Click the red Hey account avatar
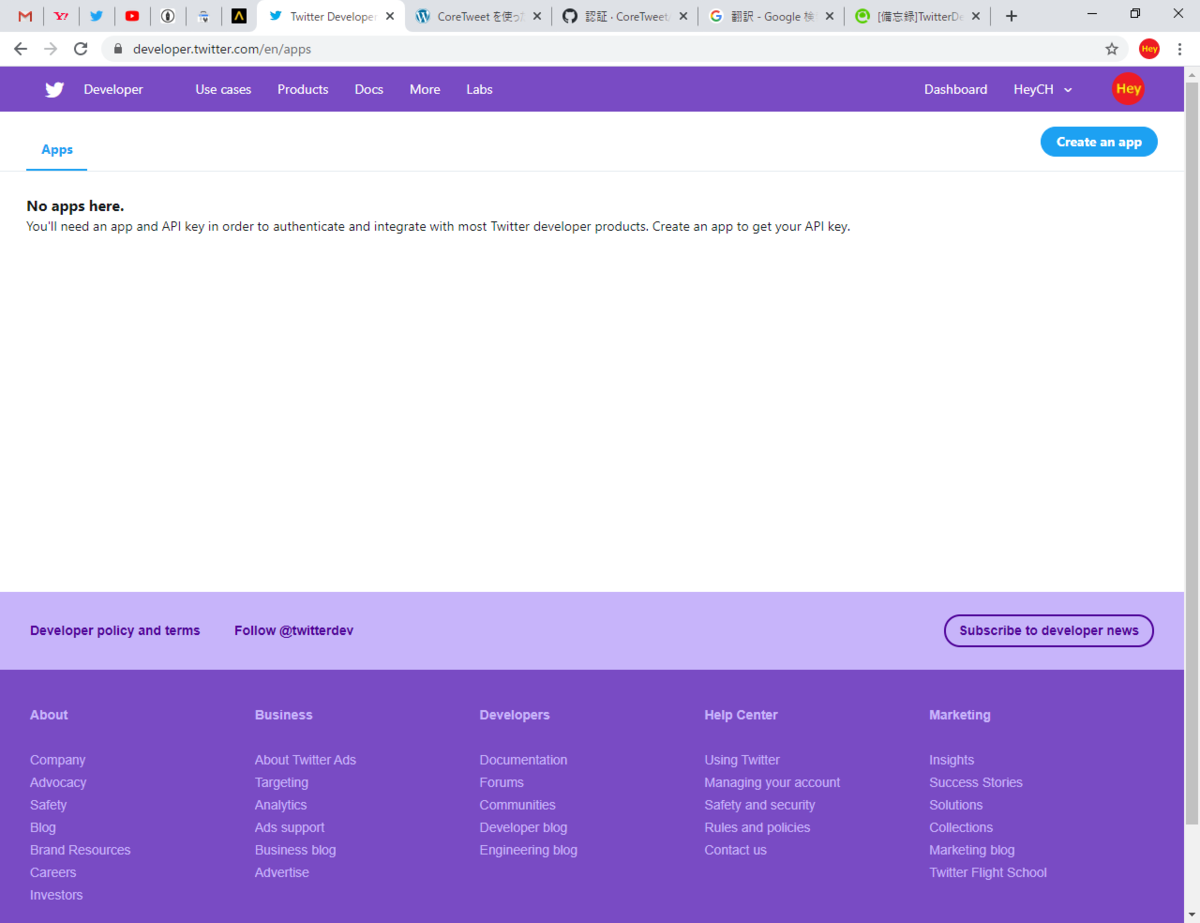The height and width of the screenshot is (923, 1200). pos(1128,89)
